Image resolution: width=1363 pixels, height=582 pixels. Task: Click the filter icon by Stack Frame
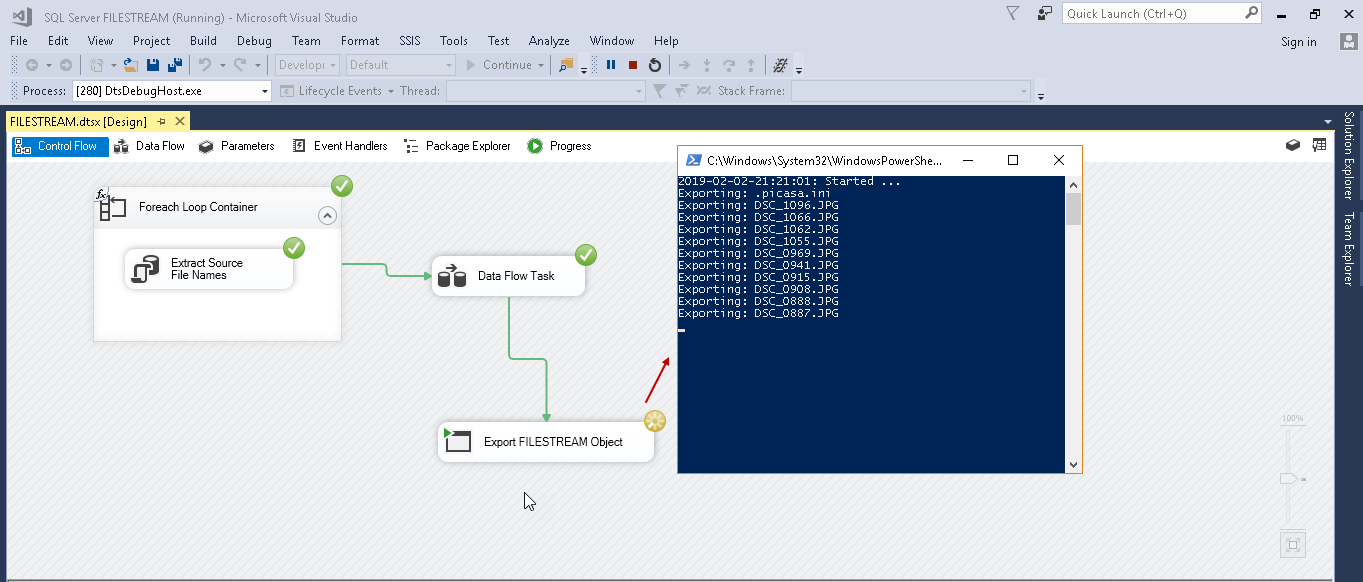click(659, 91)
